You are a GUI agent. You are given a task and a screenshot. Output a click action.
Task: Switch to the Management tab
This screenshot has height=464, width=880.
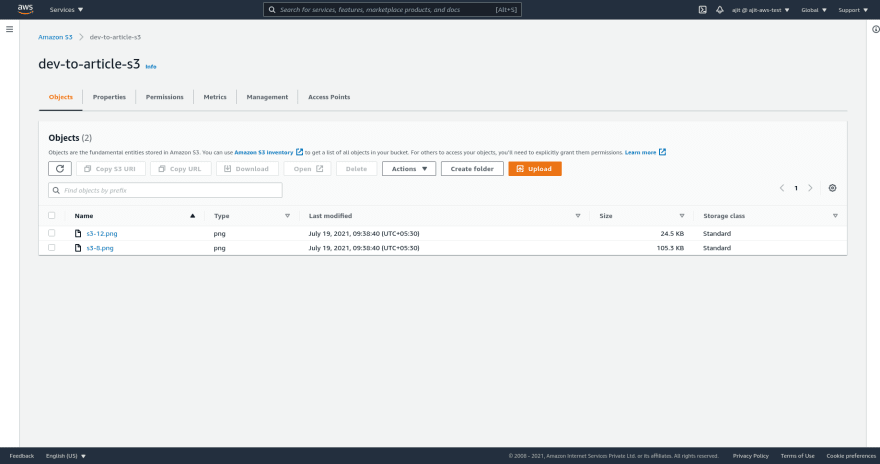267,97
